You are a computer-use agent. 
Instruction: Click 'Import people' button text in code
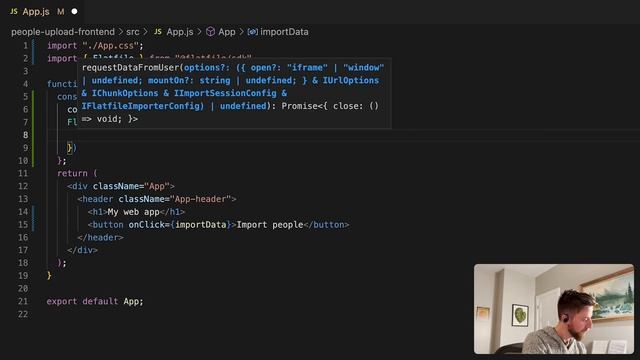[270, 225]
